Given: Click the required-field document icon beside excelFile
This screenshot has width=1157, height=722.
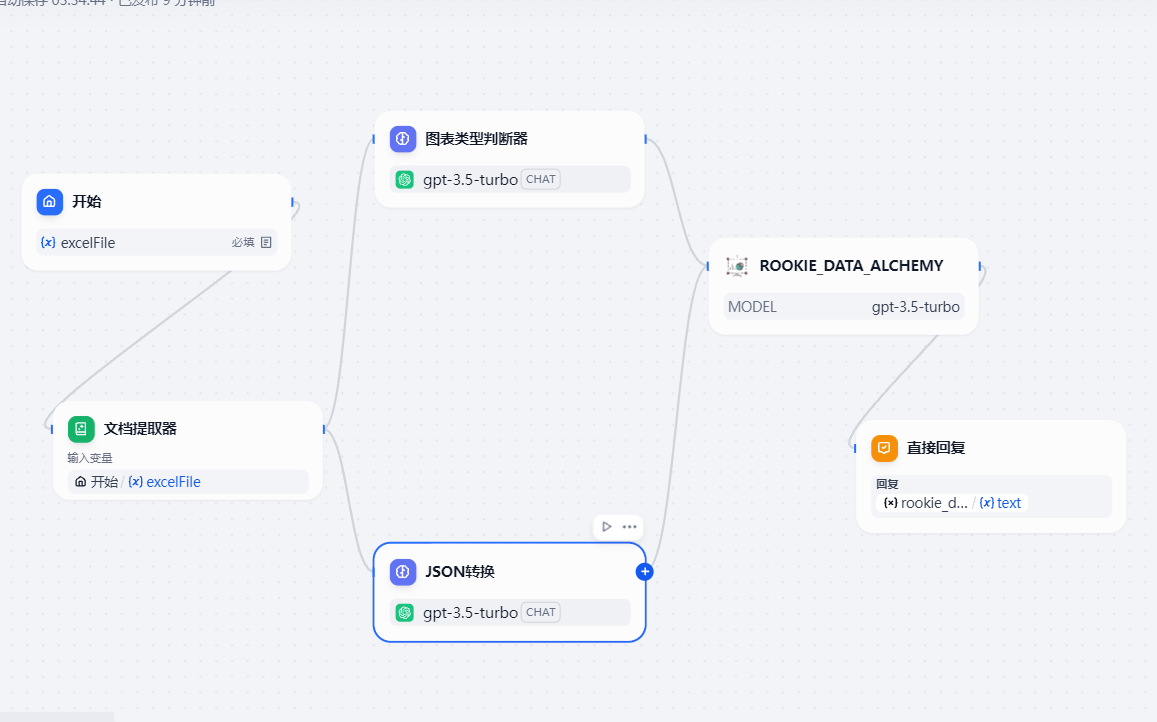Looking at the screenshot, I should (x=266, y=242).
